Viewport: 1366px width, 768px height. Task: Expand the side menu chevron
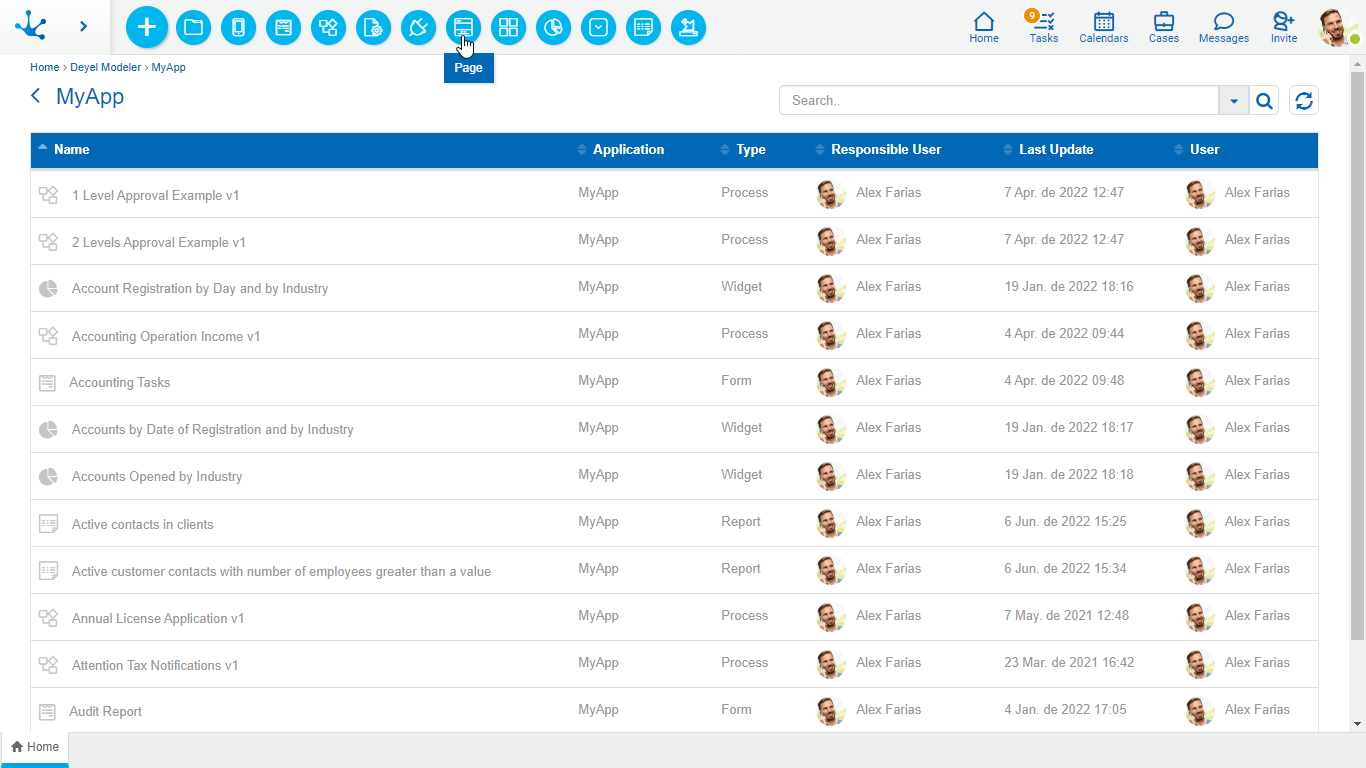83,26
